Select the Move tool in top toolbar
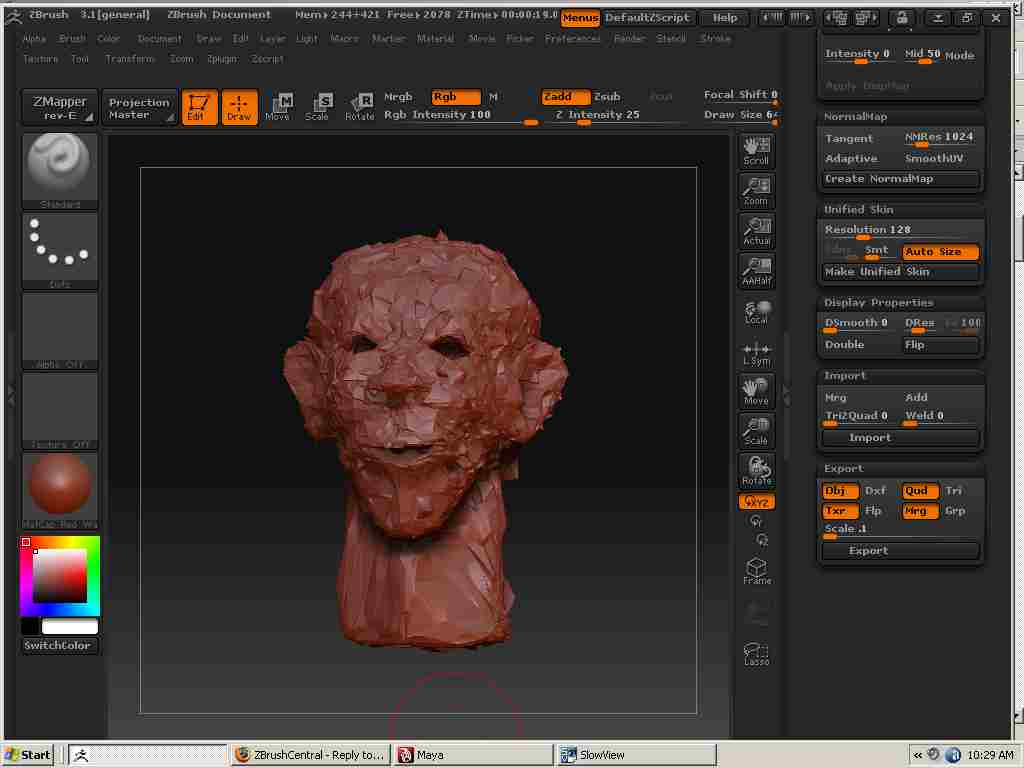Image resolution: width=1024 pixels, height=768 pixels. click(x=278, y=107)
